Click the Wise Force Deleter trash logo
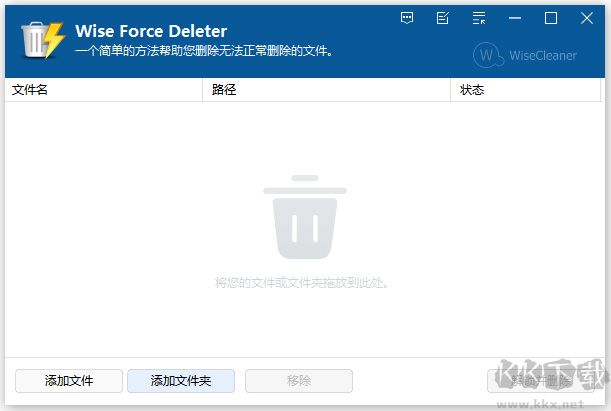Viewport: 611px width, 411px height. click(42, 40)
